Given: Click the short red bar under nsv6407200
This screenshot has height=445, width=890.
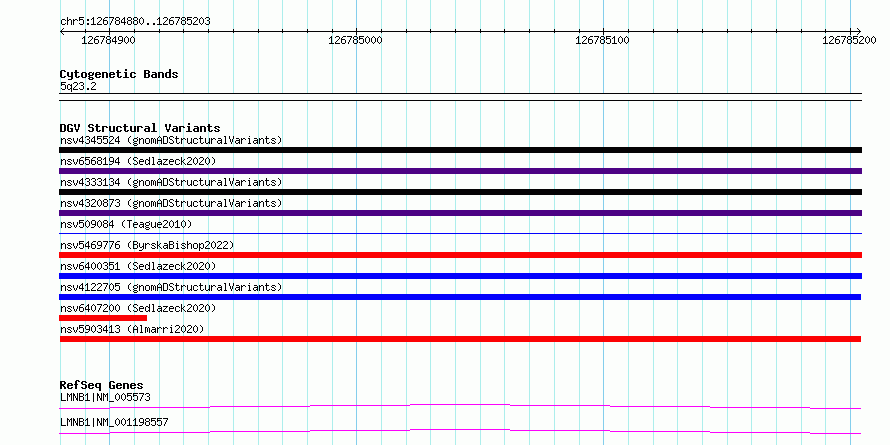Looking at the screenshot, I should [x=103, y=318].
